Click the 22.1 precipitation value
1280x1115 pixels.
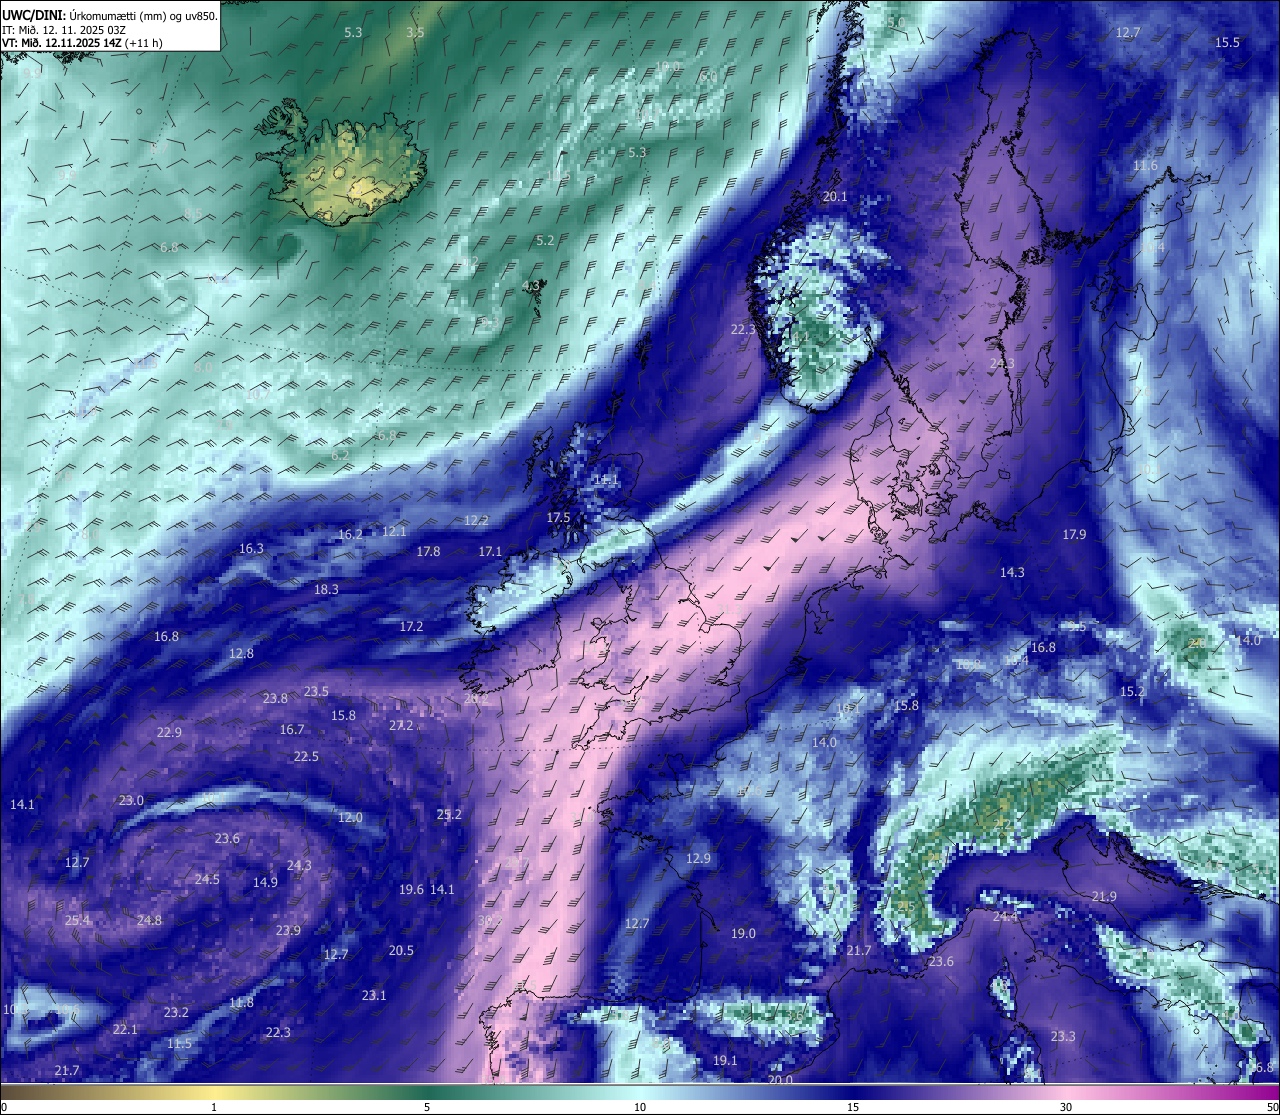point(125,1029)
